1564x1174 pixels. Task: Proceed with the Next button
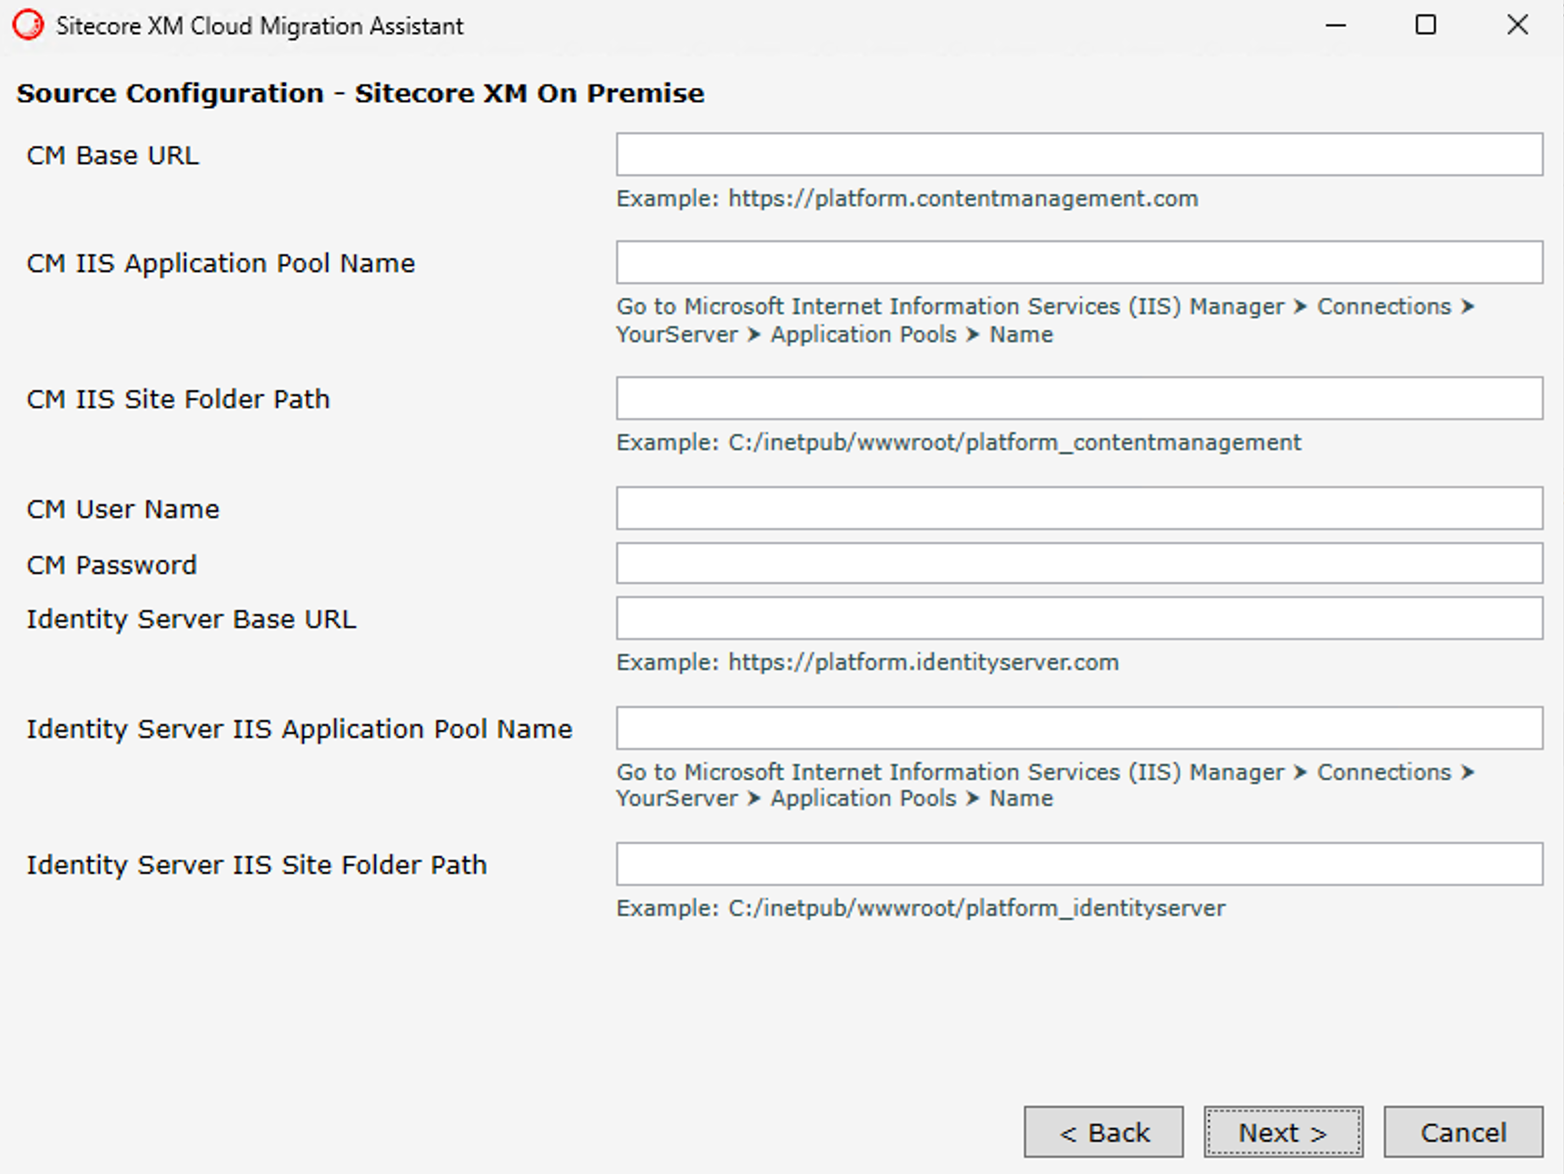[x=1283, y=1132]
